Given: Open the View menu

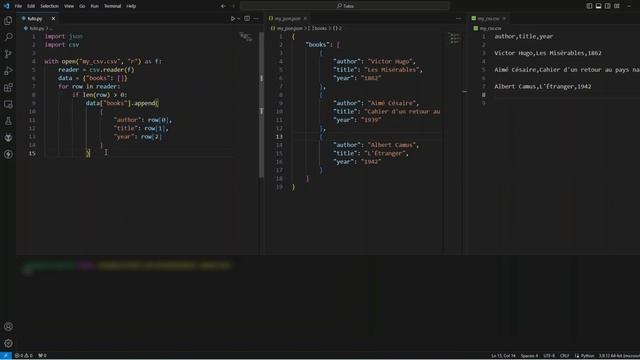Looking at the screenshot, I should click(x=69, y=6).
